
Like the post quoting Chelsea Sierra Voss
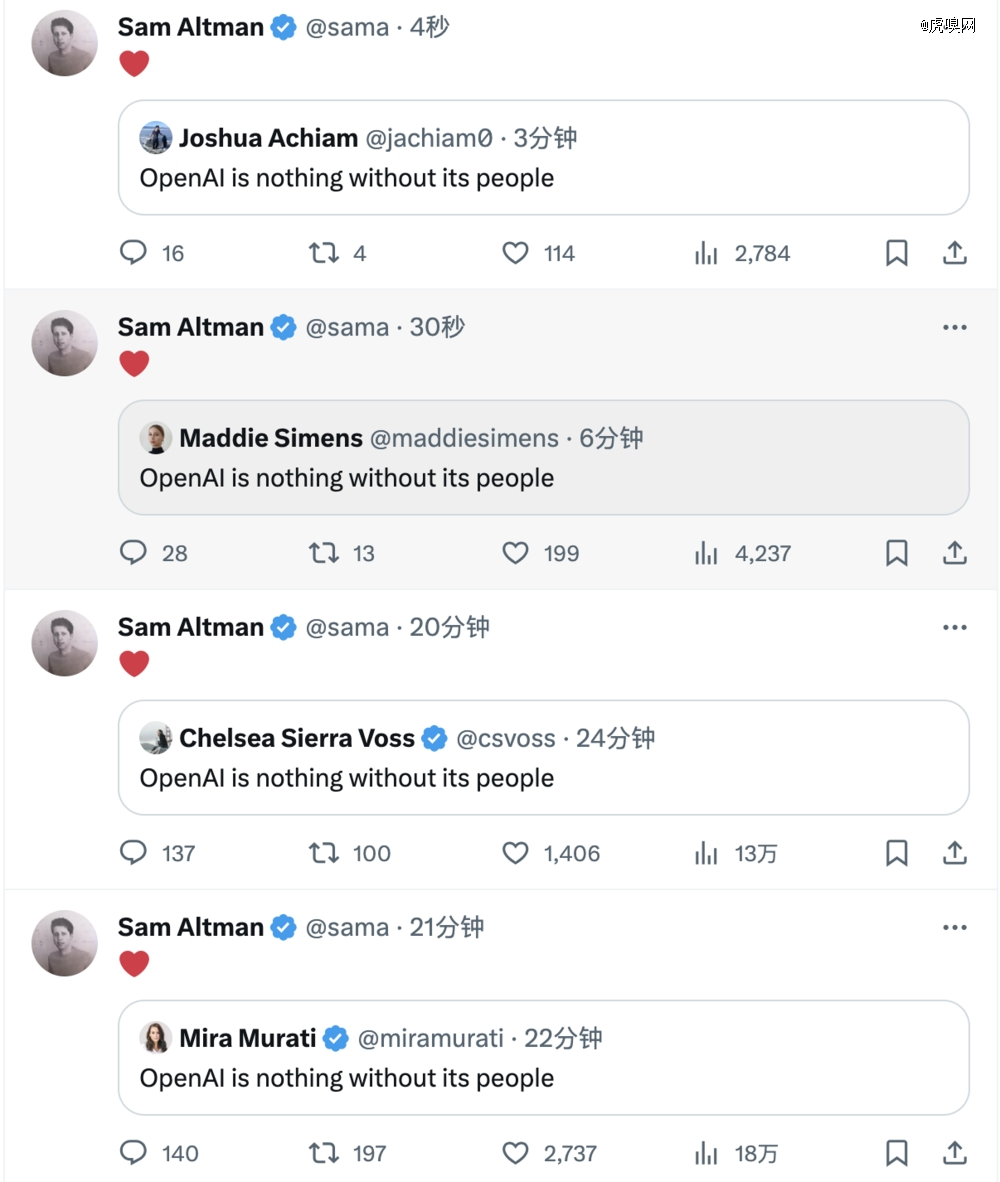point(515,853)
